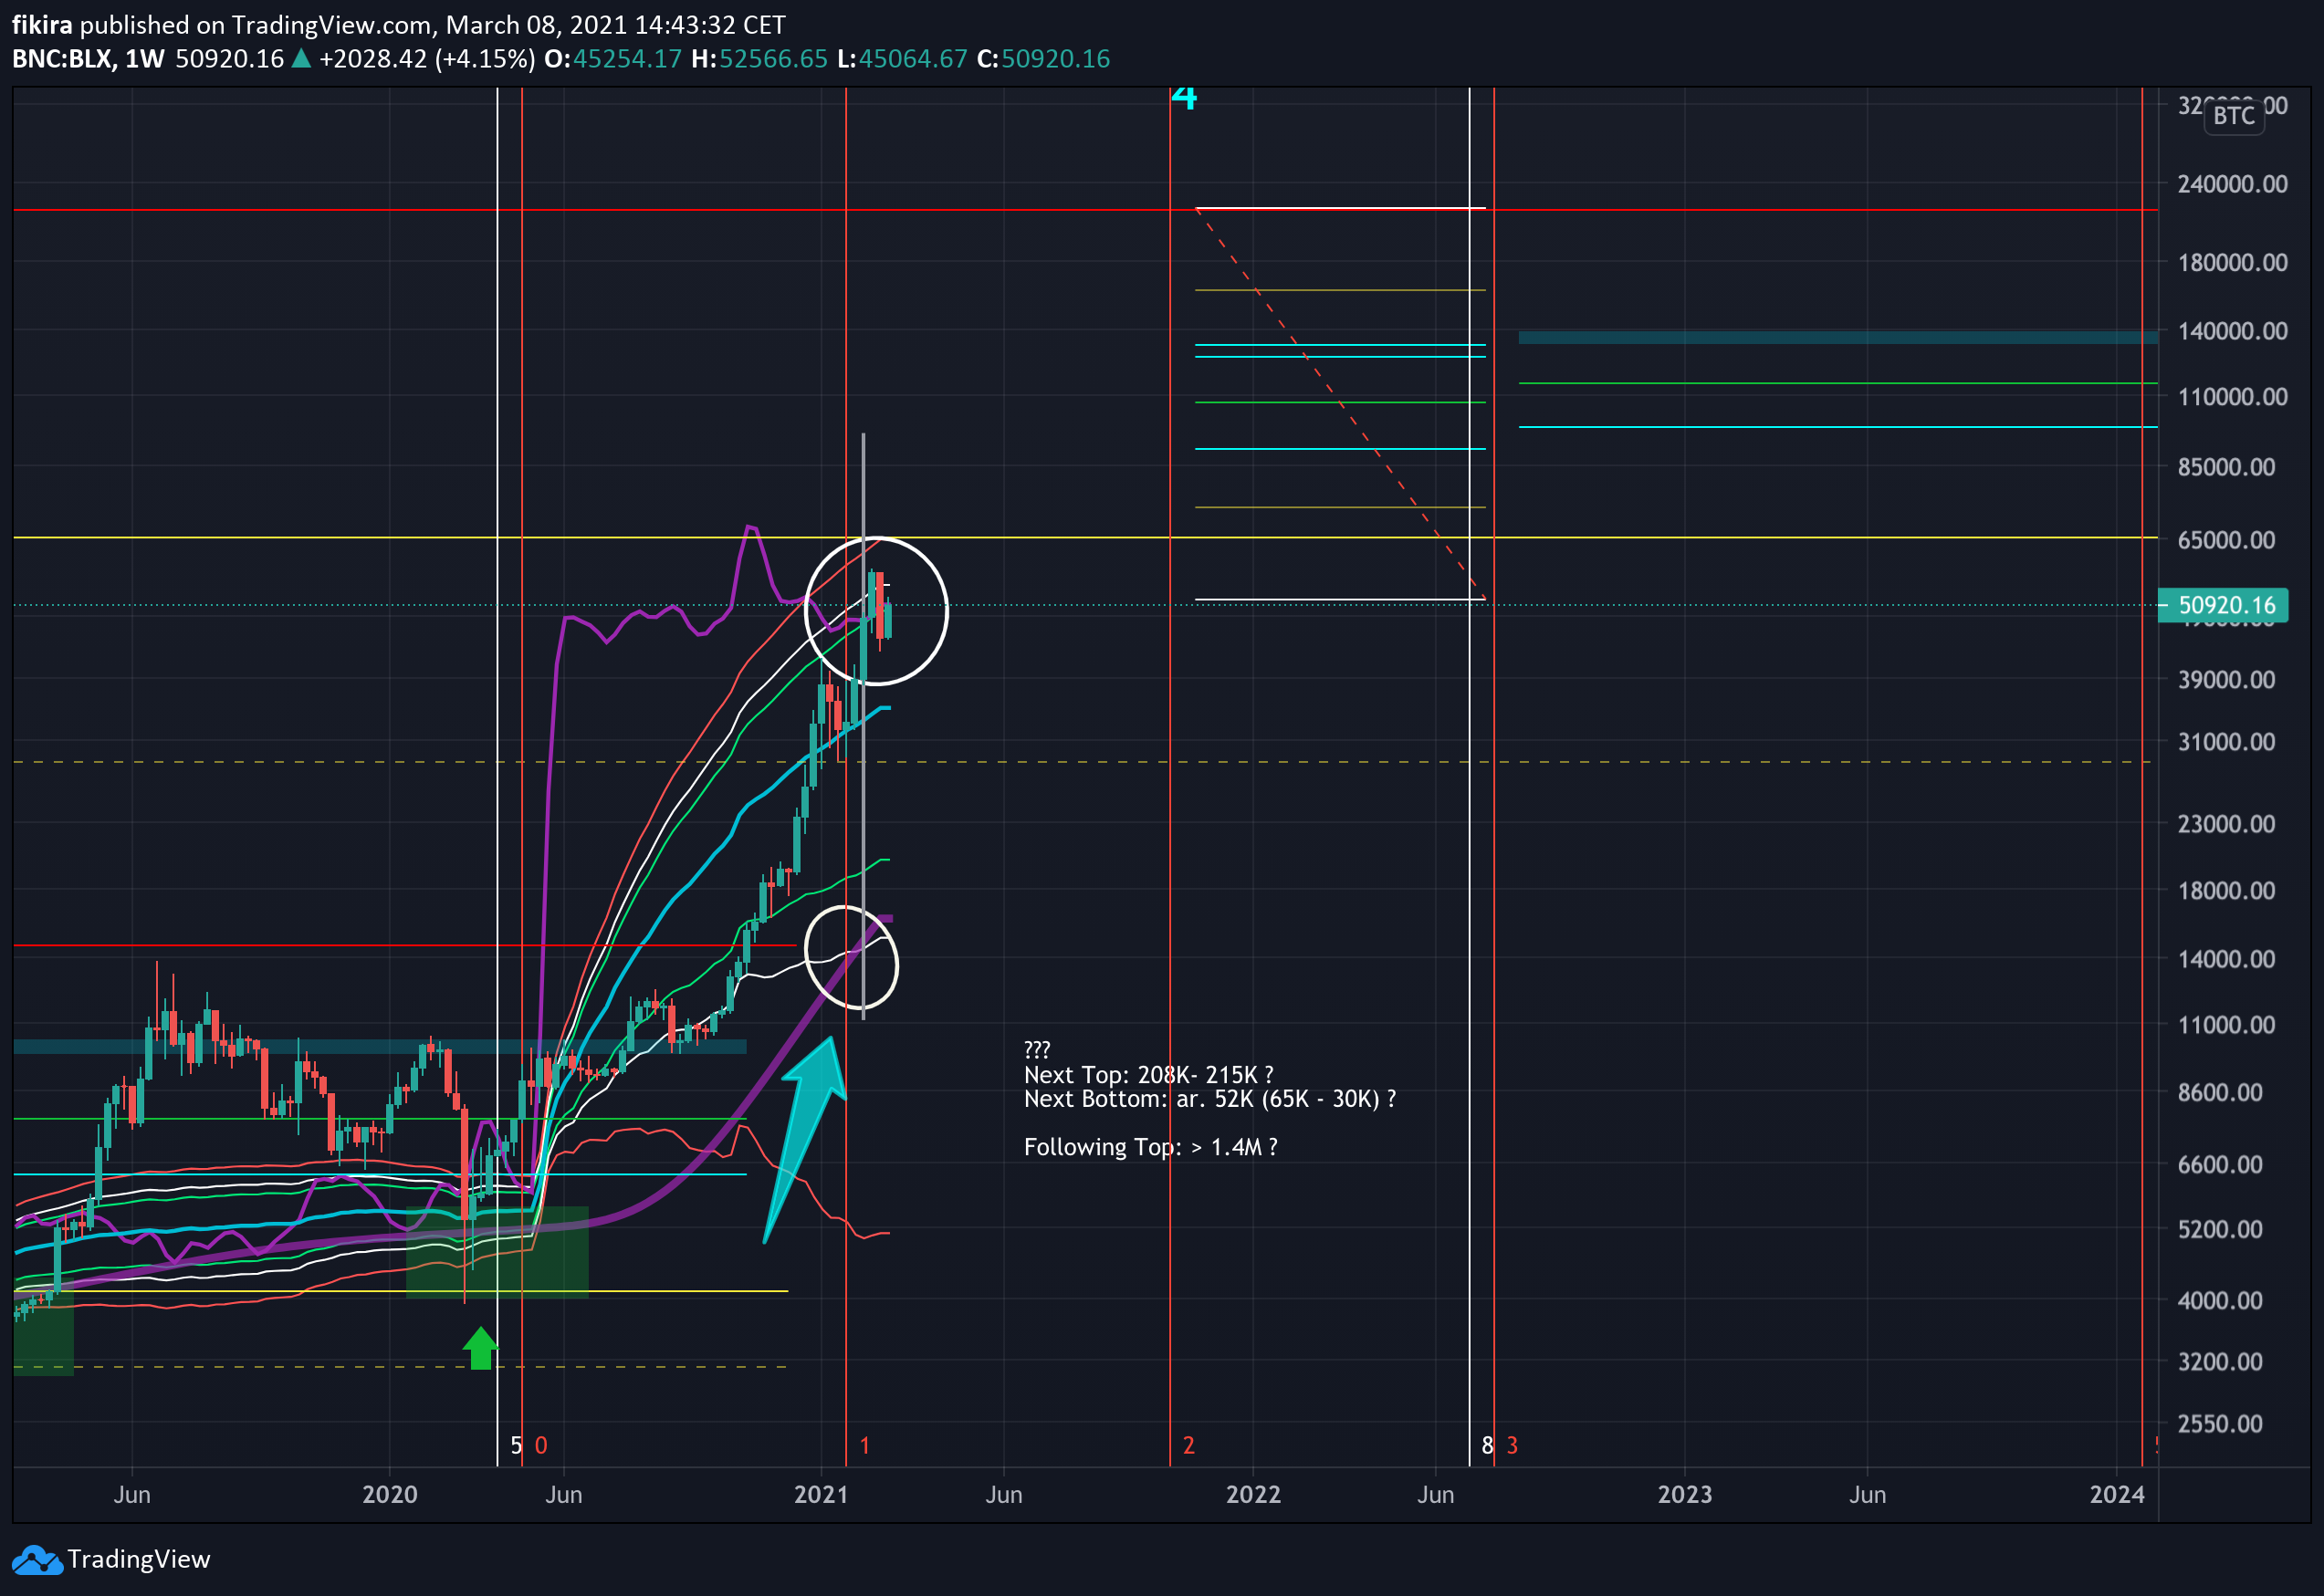Screen dimensions: 2324x1596
Task: Open the TradingView wordmark link
Action: point(138,1559)
